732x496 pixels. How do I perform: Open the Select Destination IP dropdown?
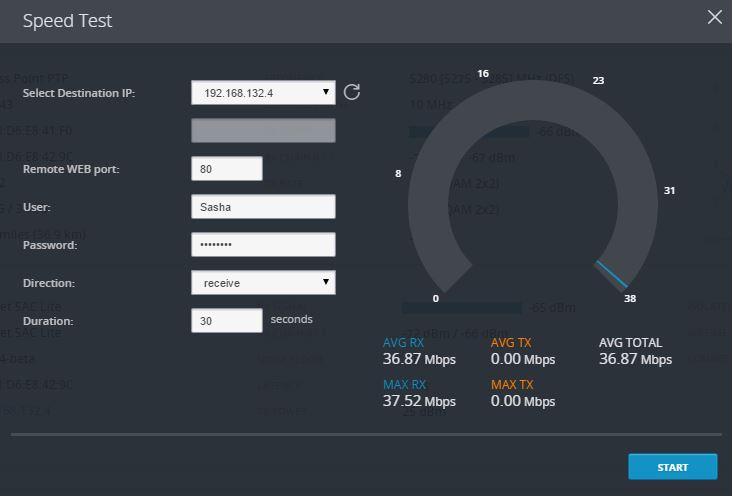click(x=263, y=92)
